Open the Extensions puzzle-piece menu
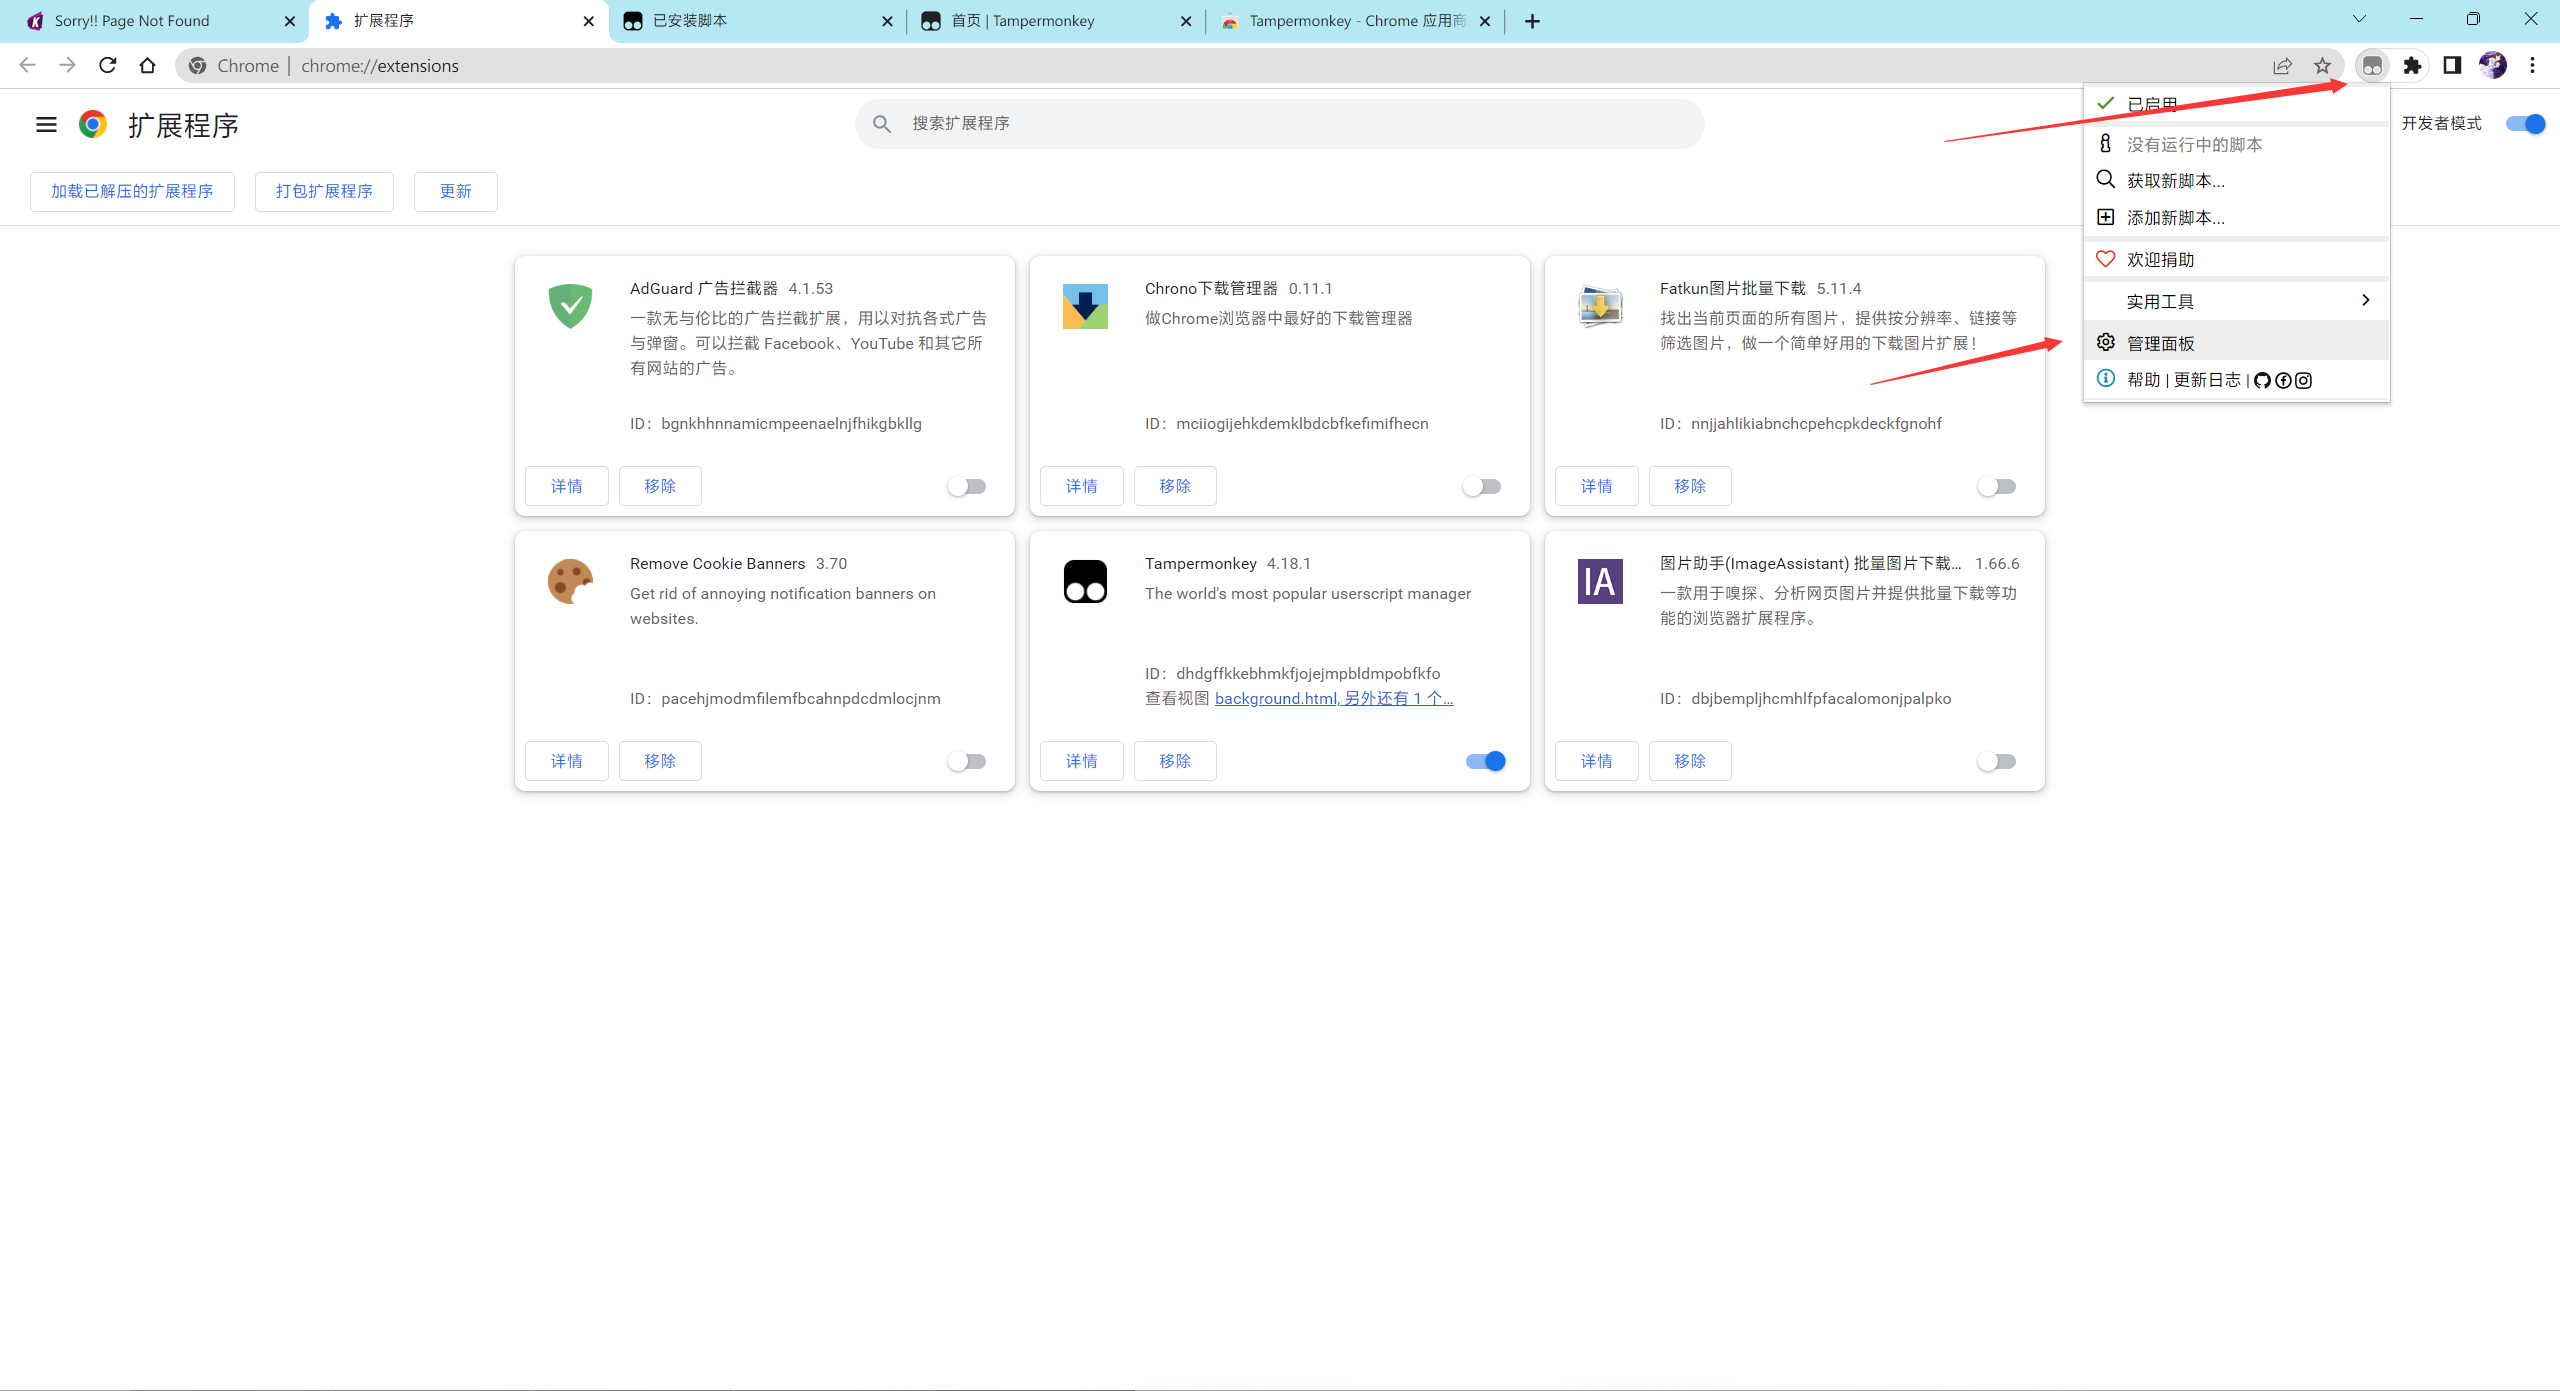Screen dimensions: 2560x1391 pyautogui.click(x=2412, y=66)
